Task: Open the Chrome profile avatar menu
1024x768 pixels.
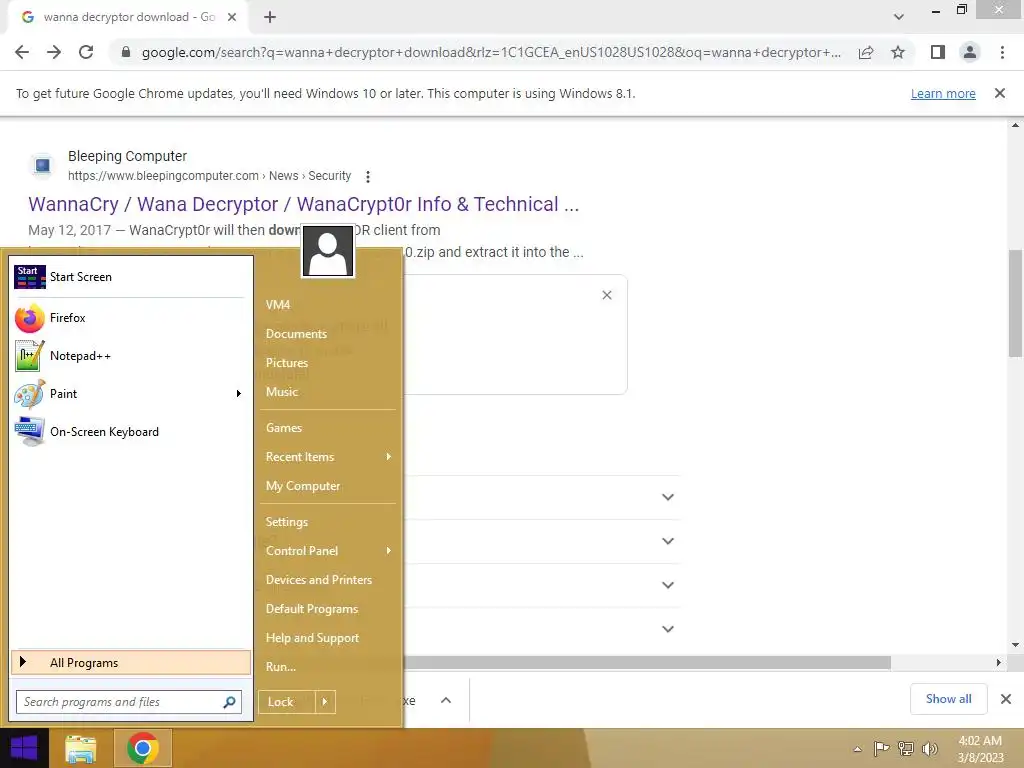Action: [x=970, y=52]
